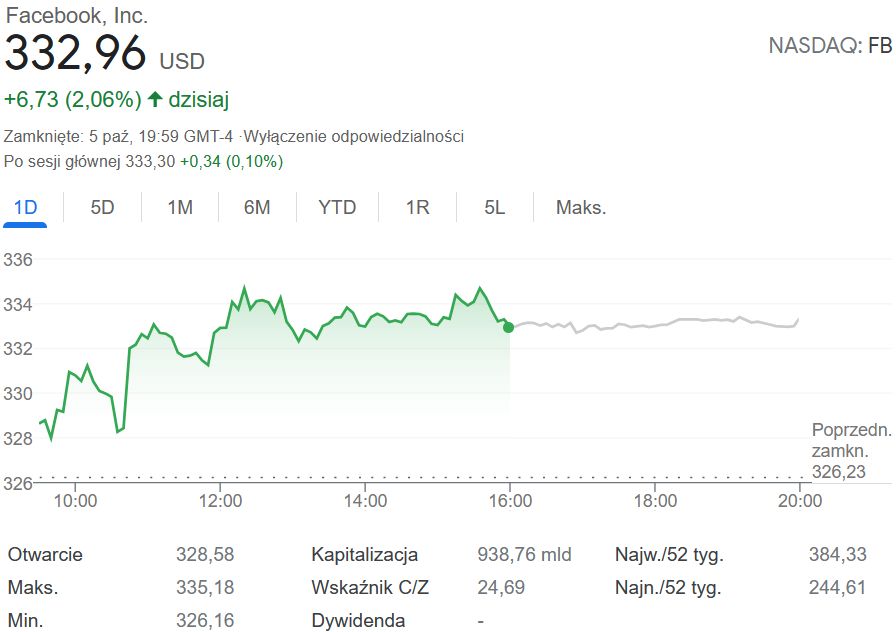Click the 12:00 label on time axis
Screen dimensions: 896x632
220,500
